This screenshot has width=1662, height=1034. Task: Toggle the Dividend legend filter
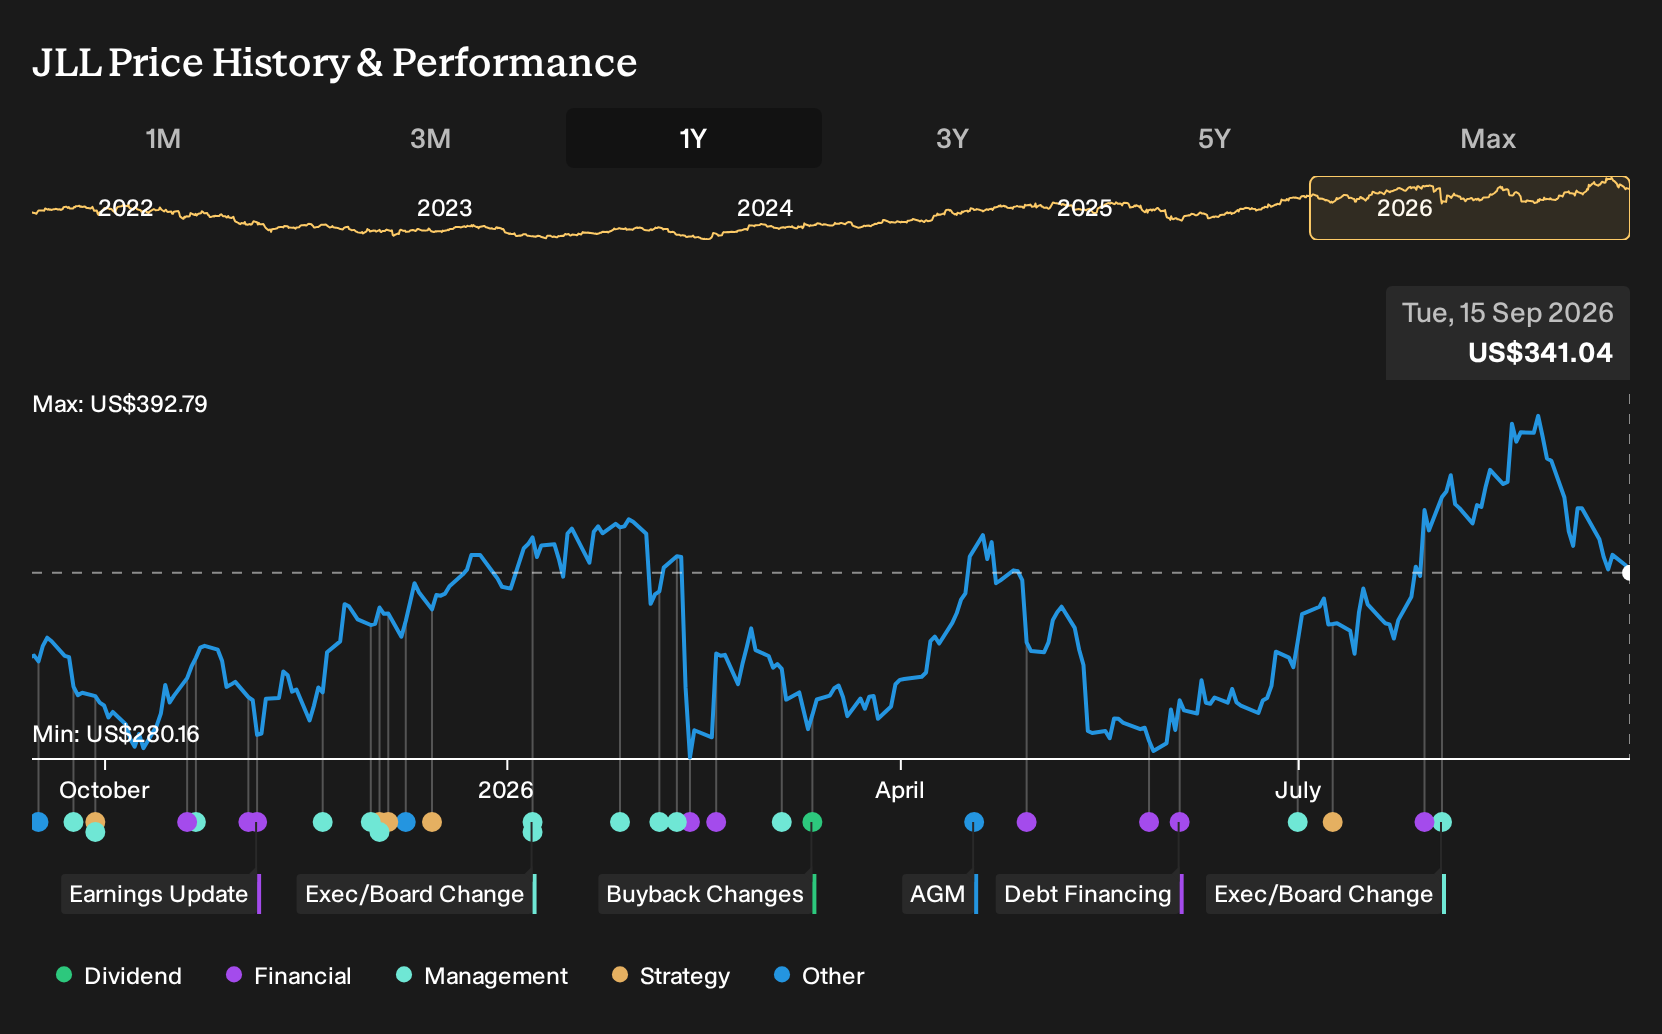pyautogui.click(x=119, y=976)
